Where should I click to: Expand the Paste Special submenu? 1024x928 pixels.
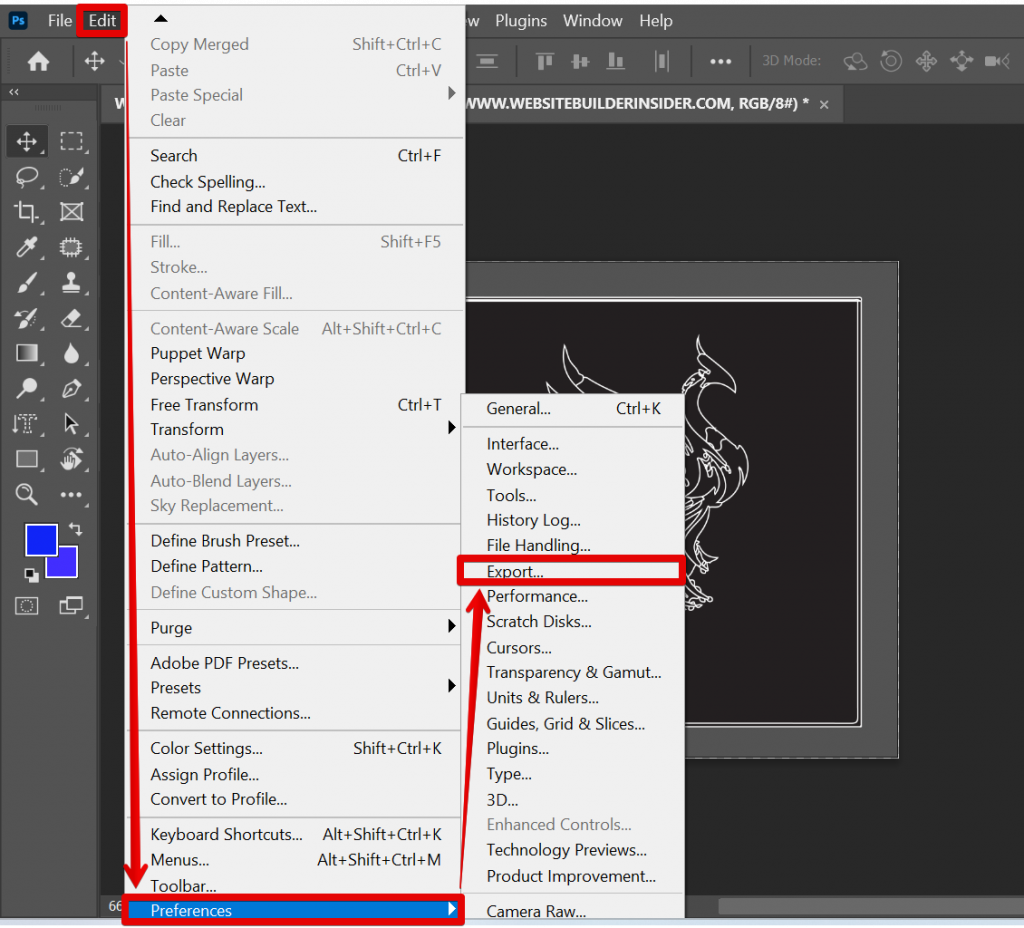[196, 94]
